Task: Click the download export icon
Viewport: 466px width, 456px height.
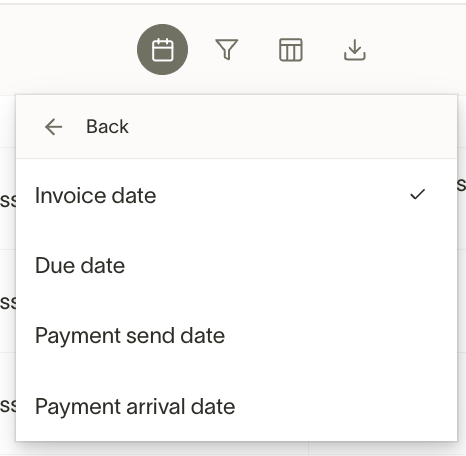Action: (355, 50)
